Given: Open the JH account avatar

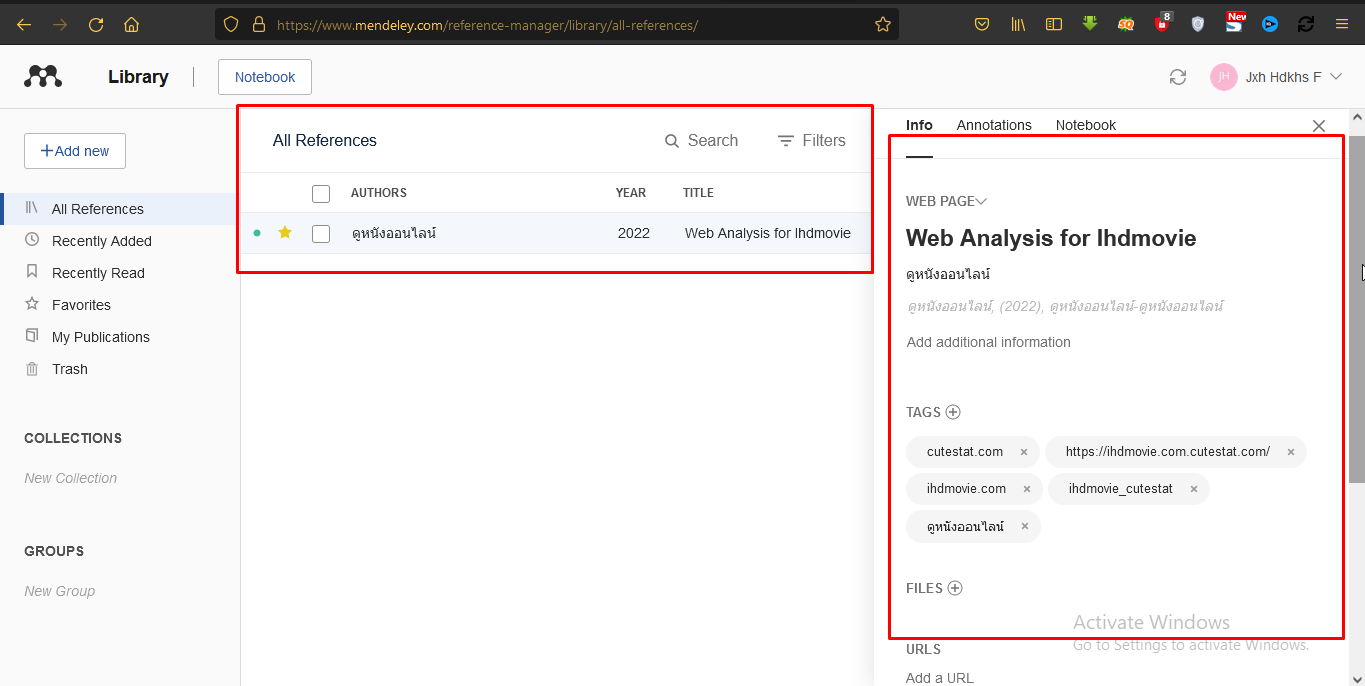Looking at the screenshot, I should [x=1224, y=77].
